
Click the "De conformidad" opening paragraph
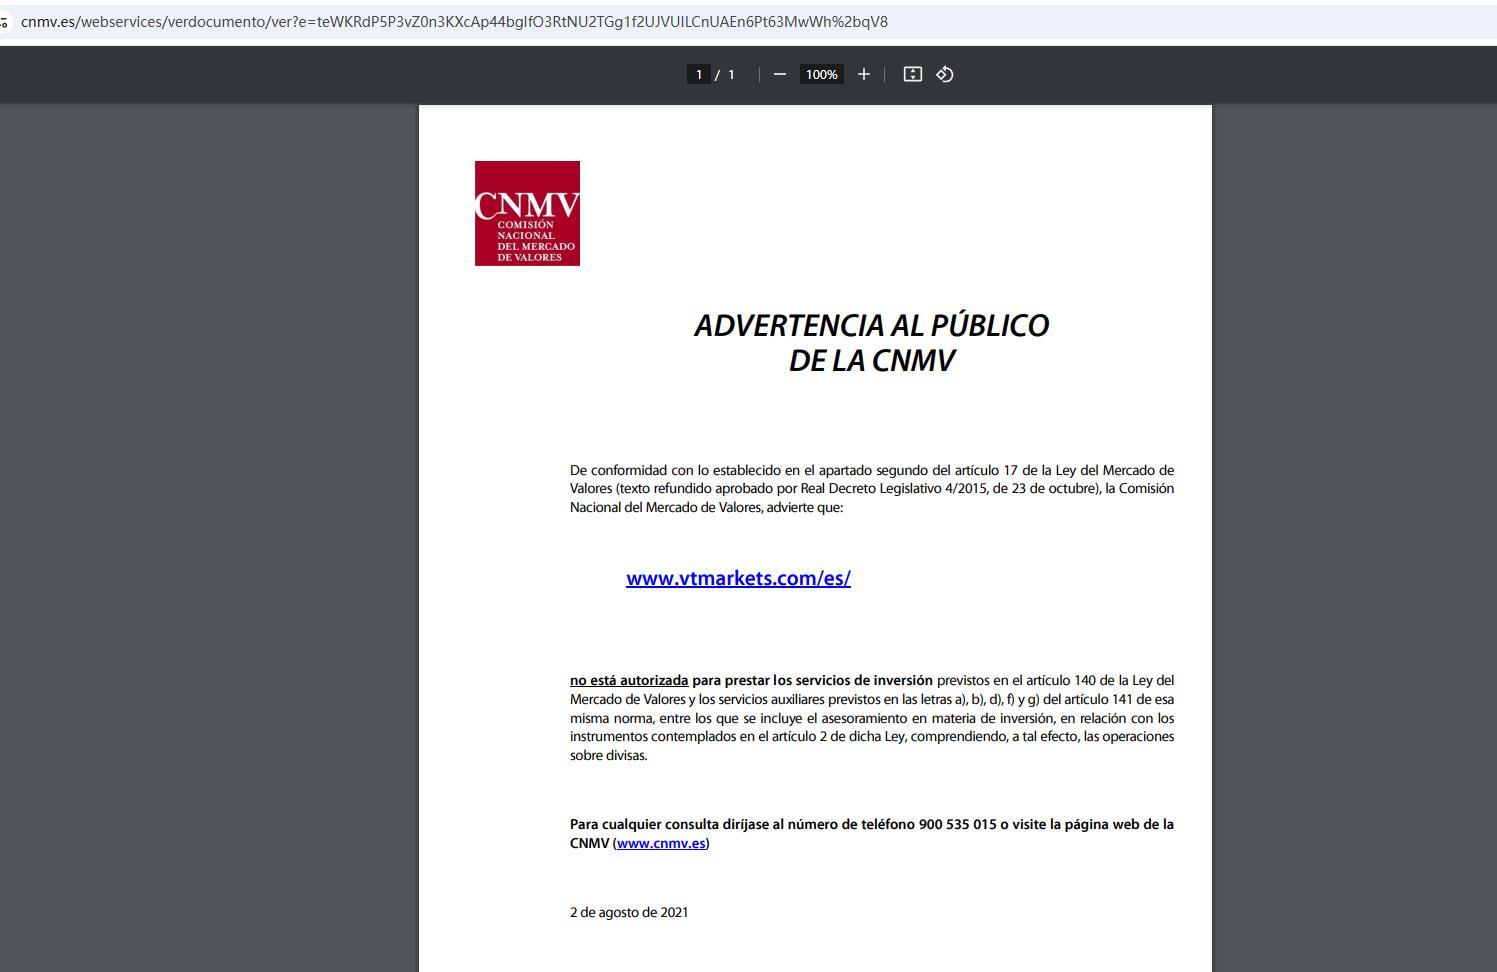(x=871, y=488)
